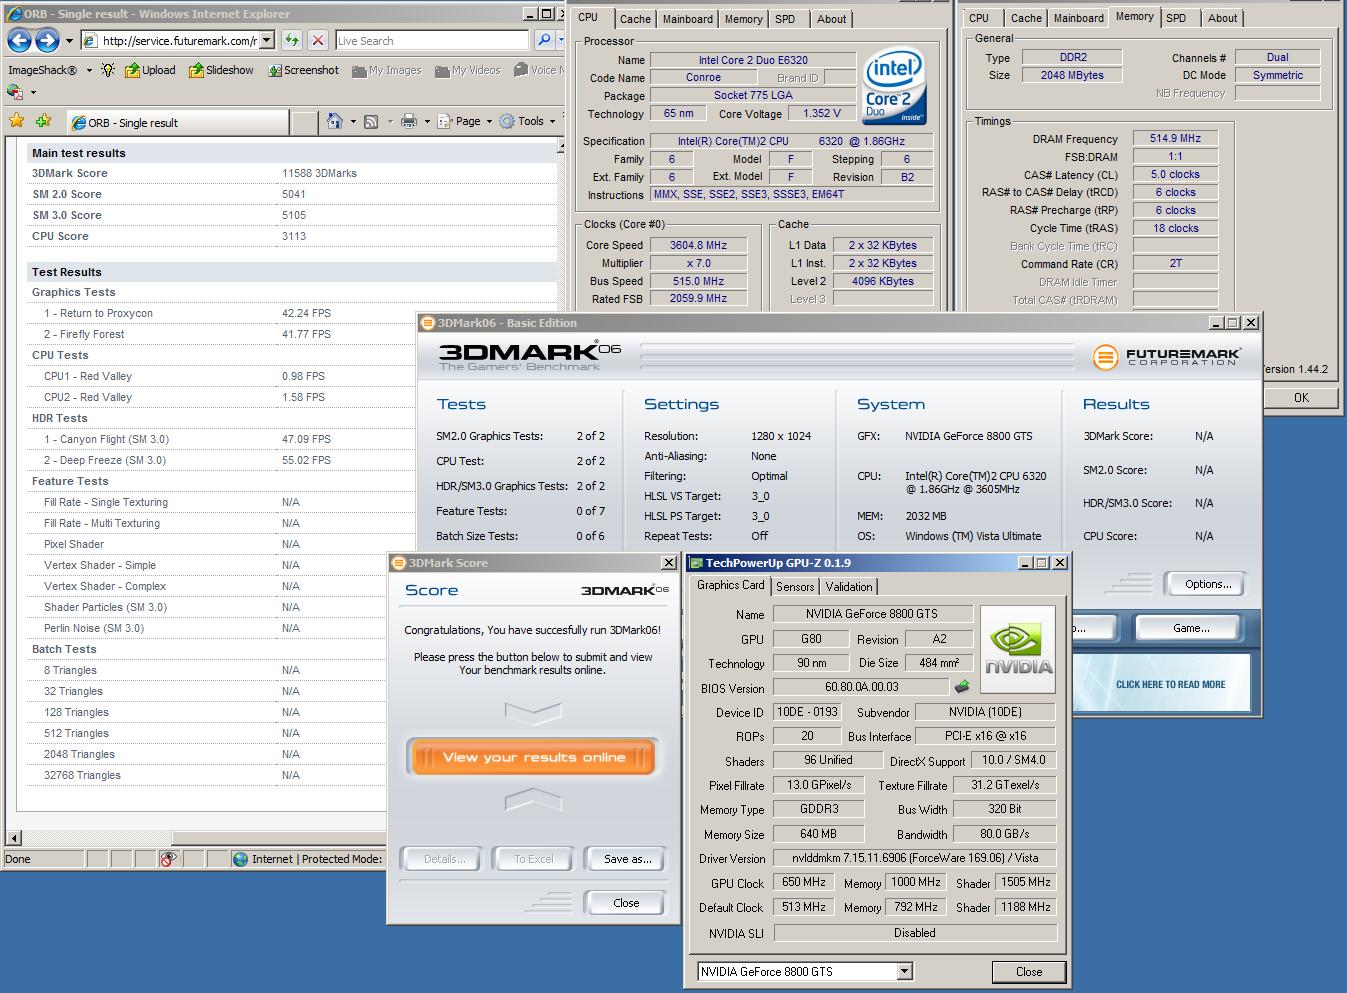Switch to the Validation tab in GPU-Z
The image size is (1347, 993).
click(x=849, y=587)
